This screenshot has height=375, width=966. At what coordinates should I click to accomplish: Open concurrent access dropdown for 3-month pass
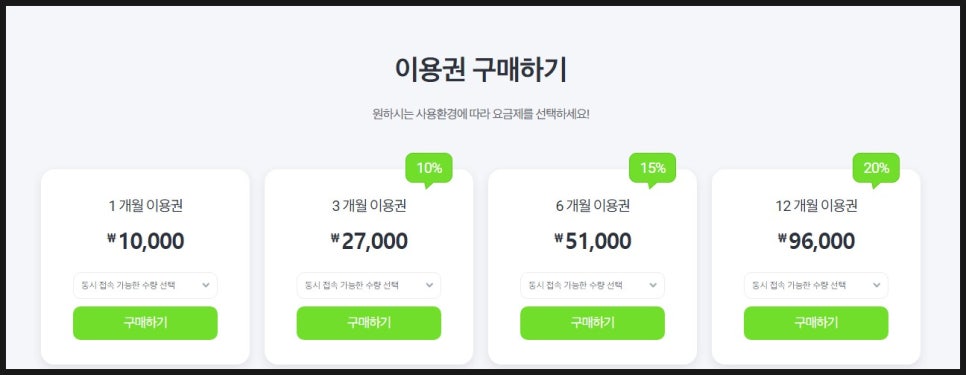tap(369, 286)
